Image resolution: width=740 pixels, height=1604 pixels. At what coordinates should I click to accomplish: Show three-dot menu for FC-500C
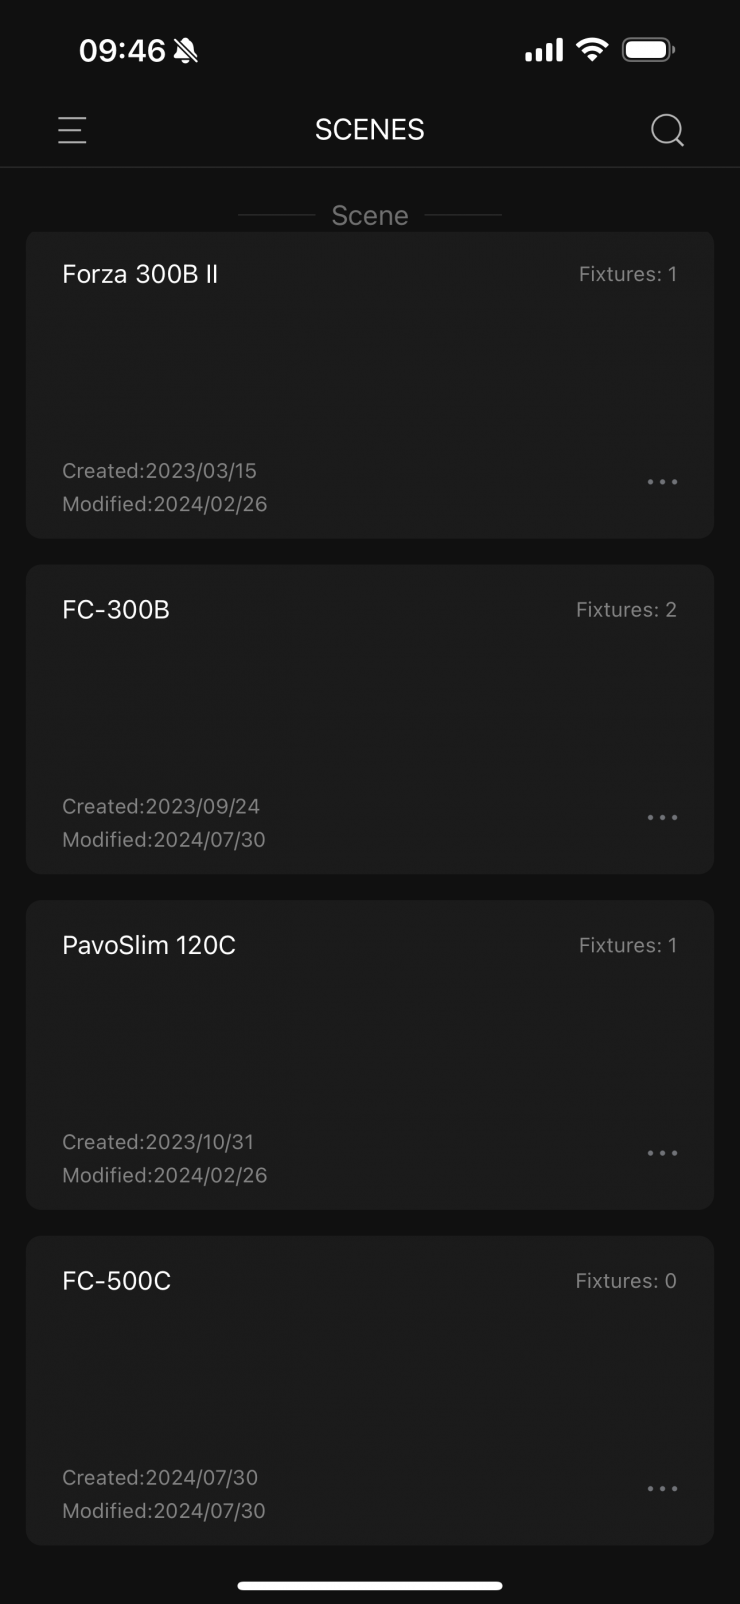pos(662,1489)
